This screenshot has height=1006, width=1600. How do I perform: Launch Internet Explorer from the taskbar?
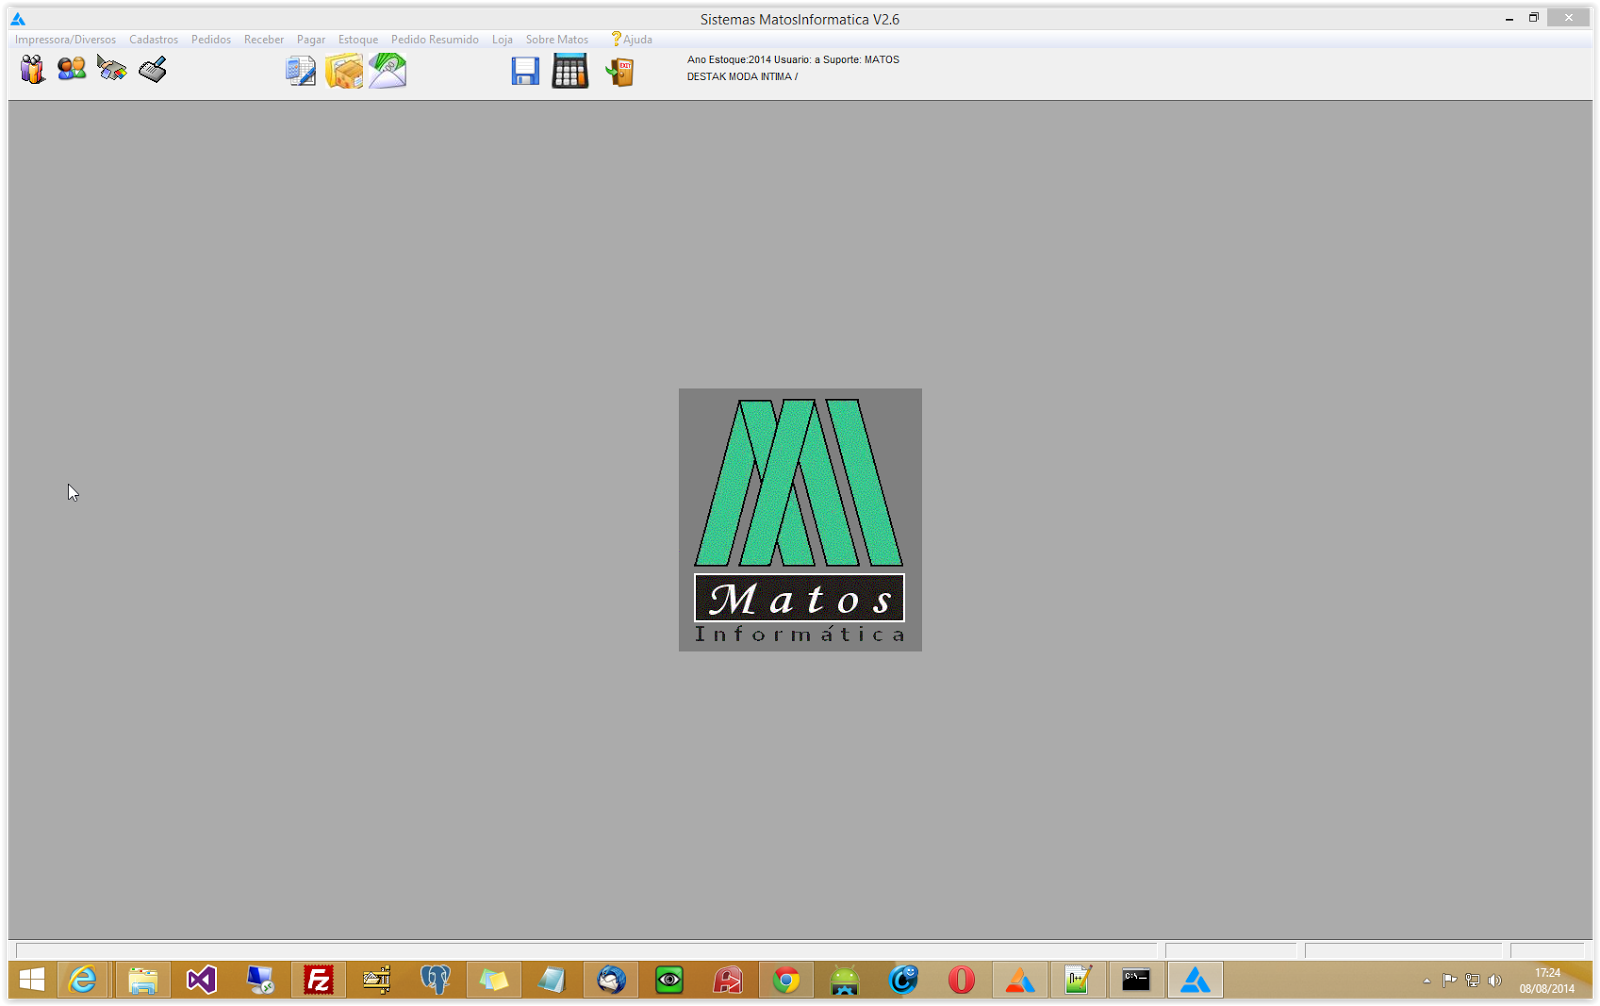point(83,980)
